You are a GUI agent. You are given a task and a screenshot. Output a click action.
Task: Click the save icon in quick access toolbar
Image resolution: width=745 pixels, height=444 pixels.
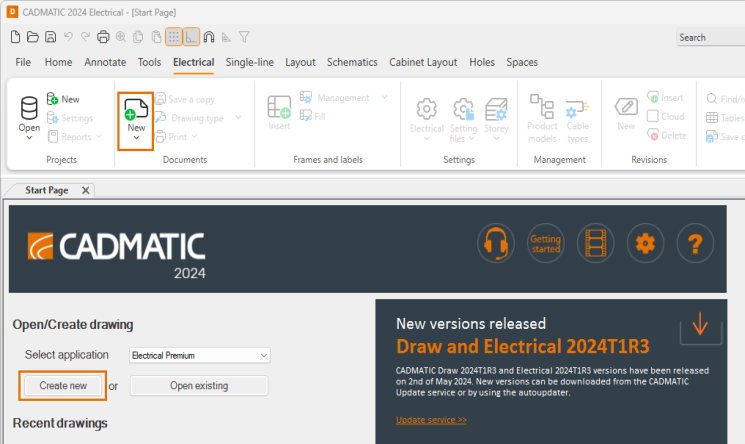(50, 37)
